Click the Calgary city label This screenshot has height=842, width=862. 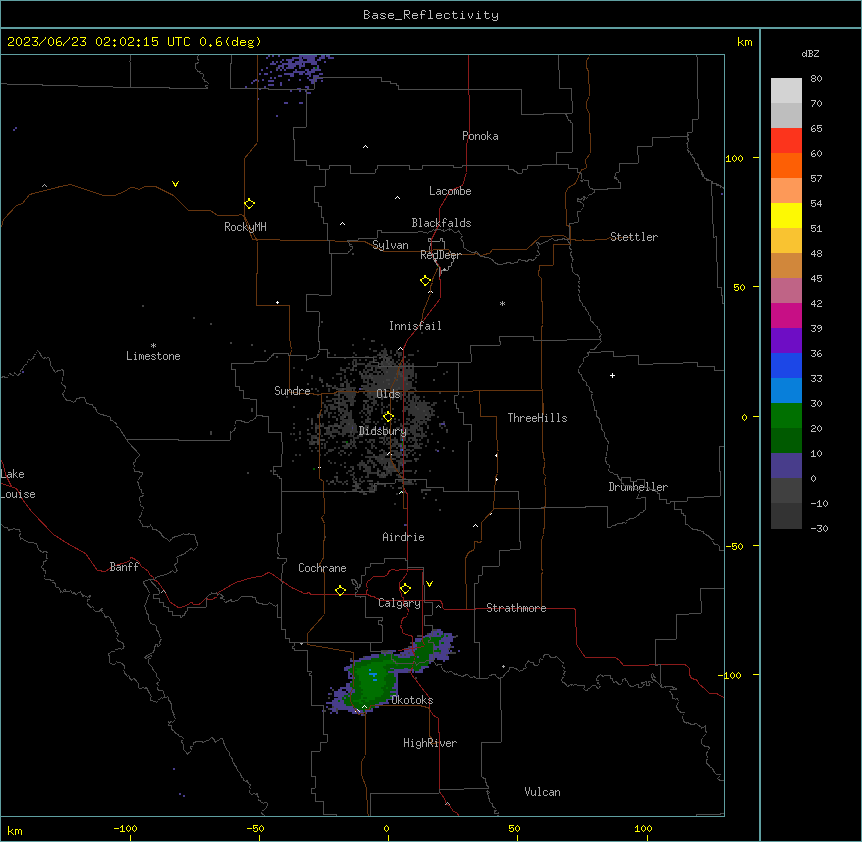pos(399,603)
